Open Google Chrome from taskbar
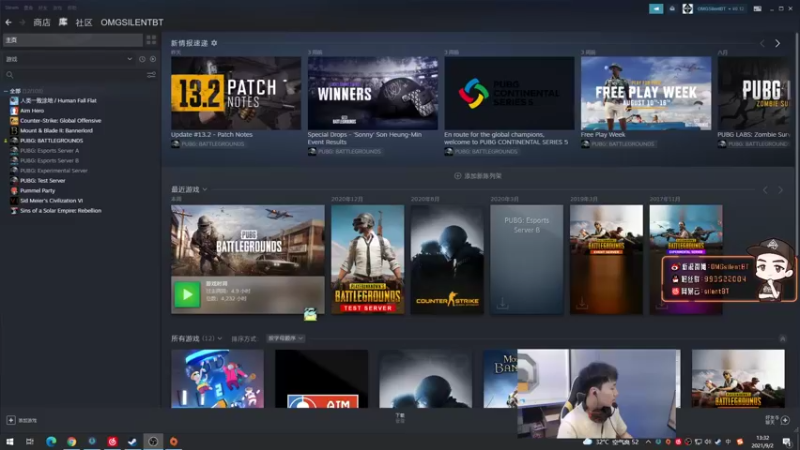This screenshot has height=450, width=800. [71, 441]
